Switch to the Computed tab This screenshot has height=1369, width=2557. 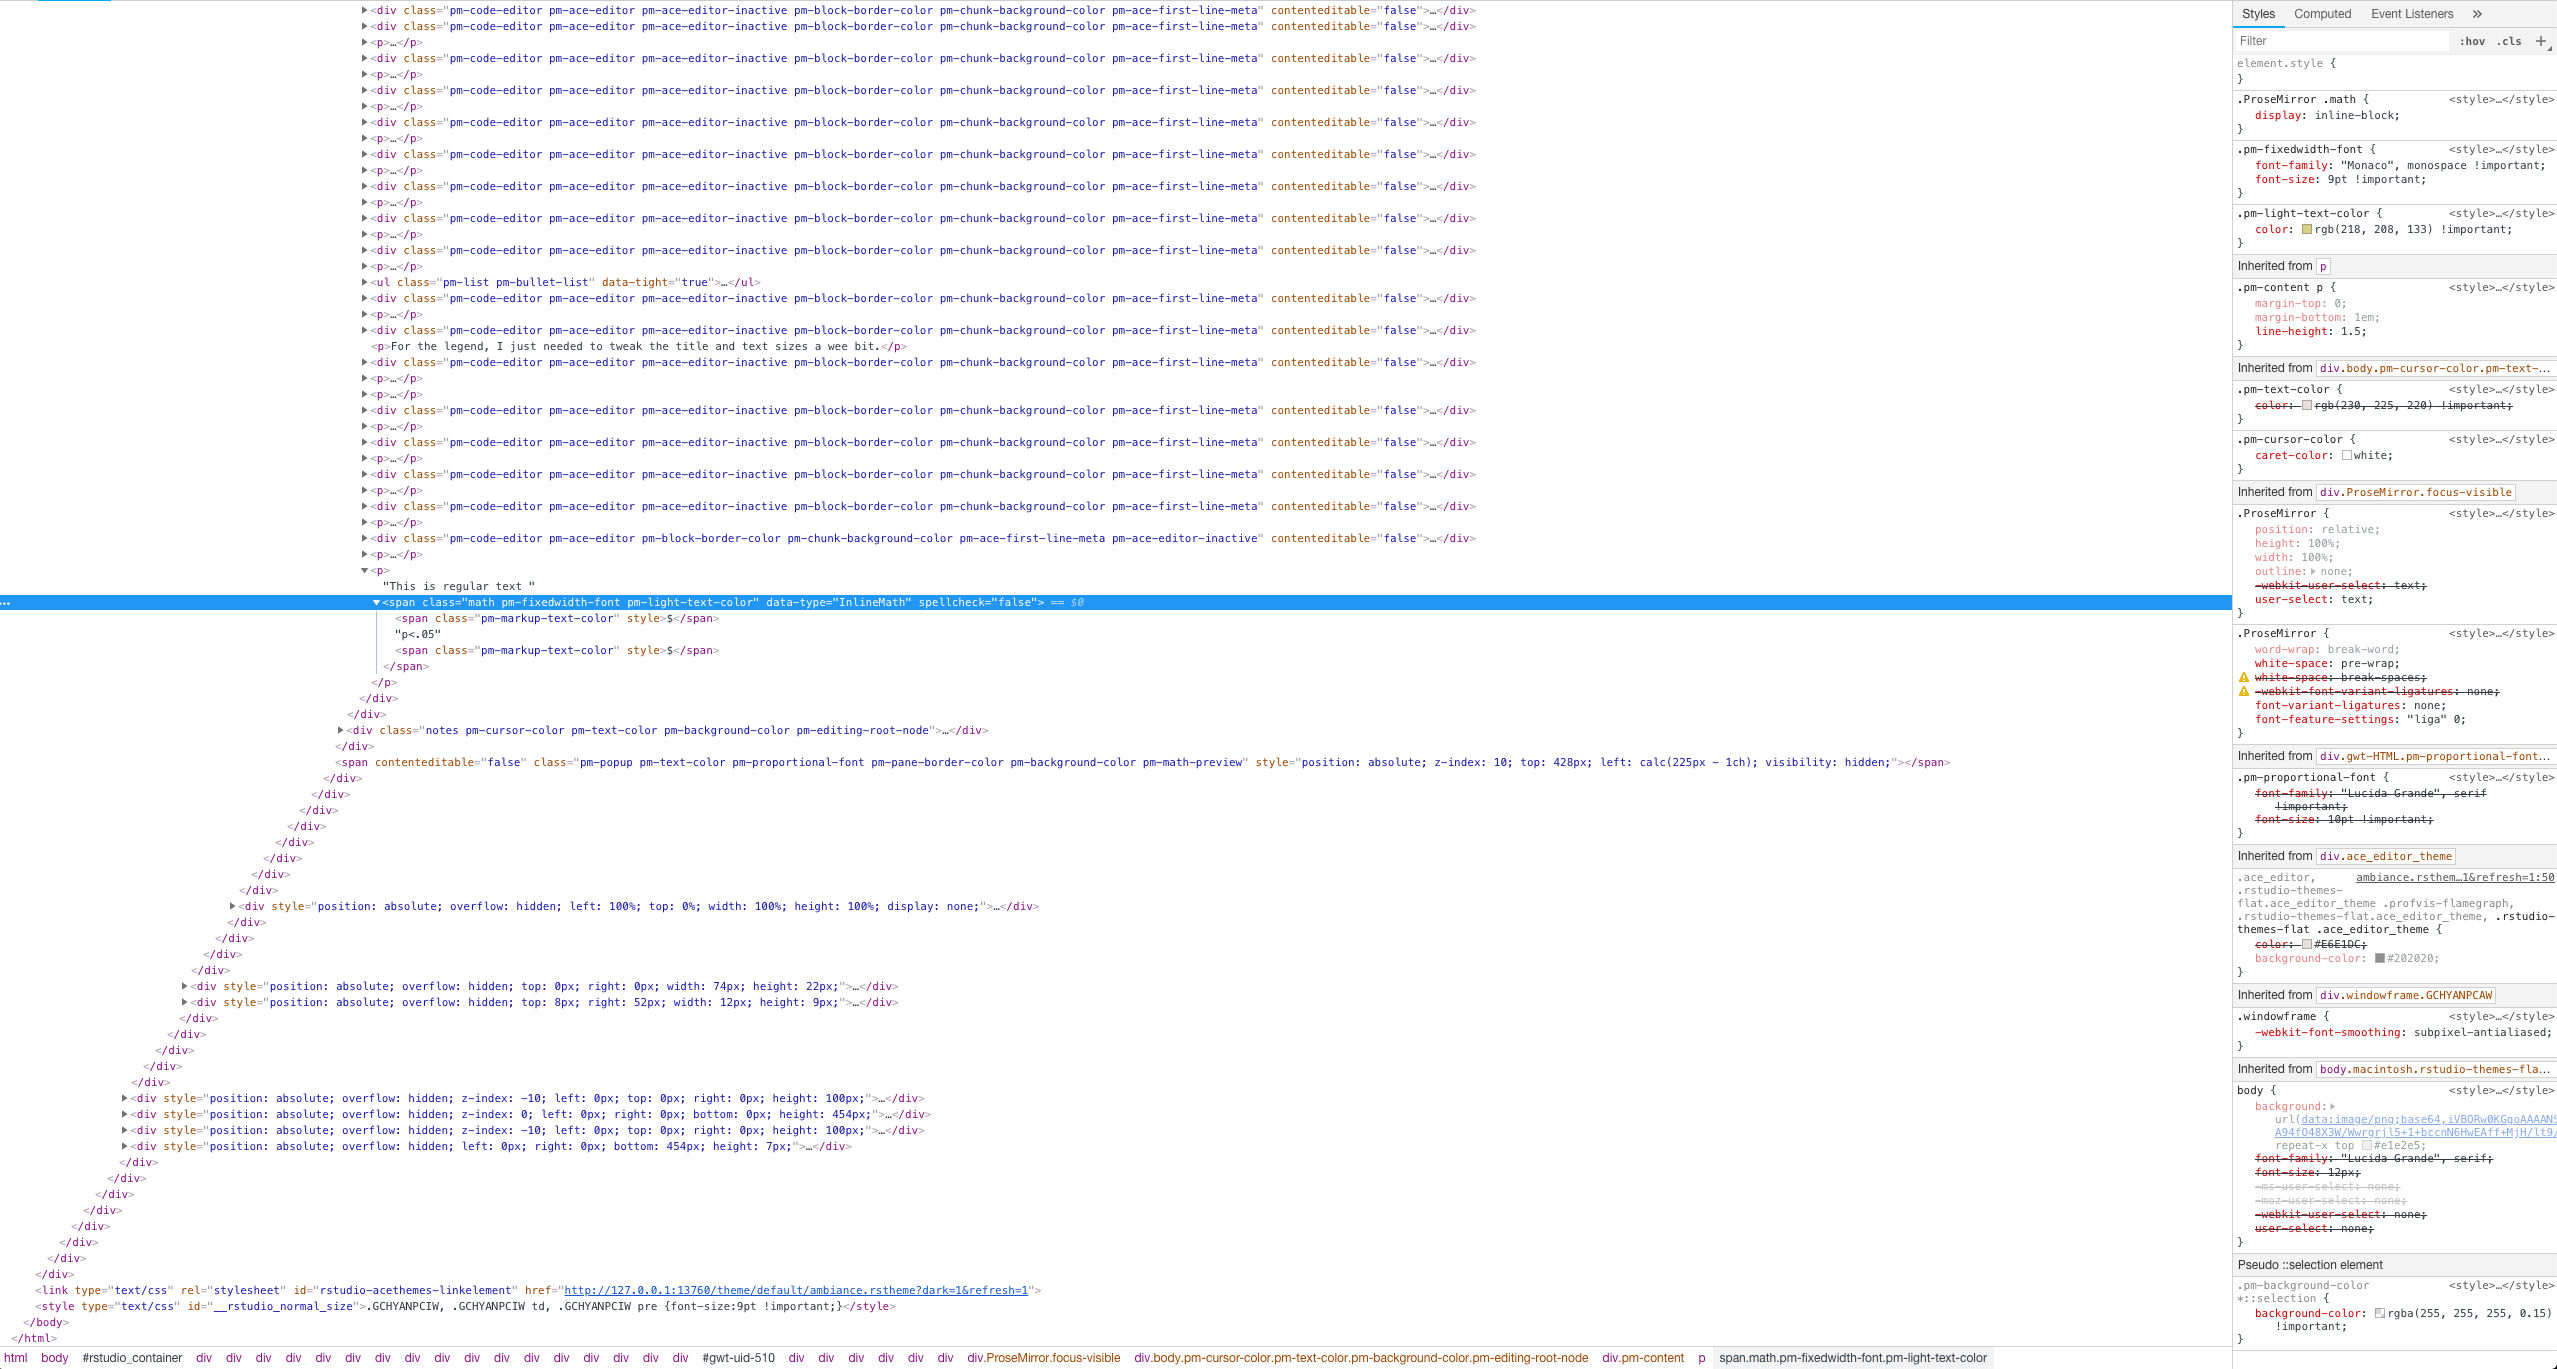2322,13
